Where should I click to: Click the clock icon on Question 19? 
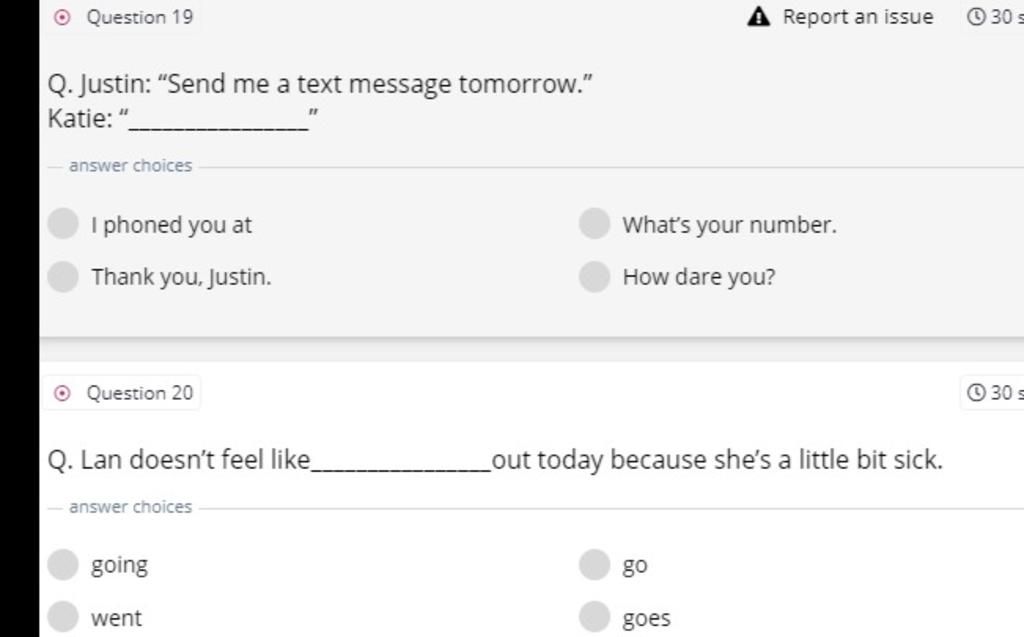977,17
